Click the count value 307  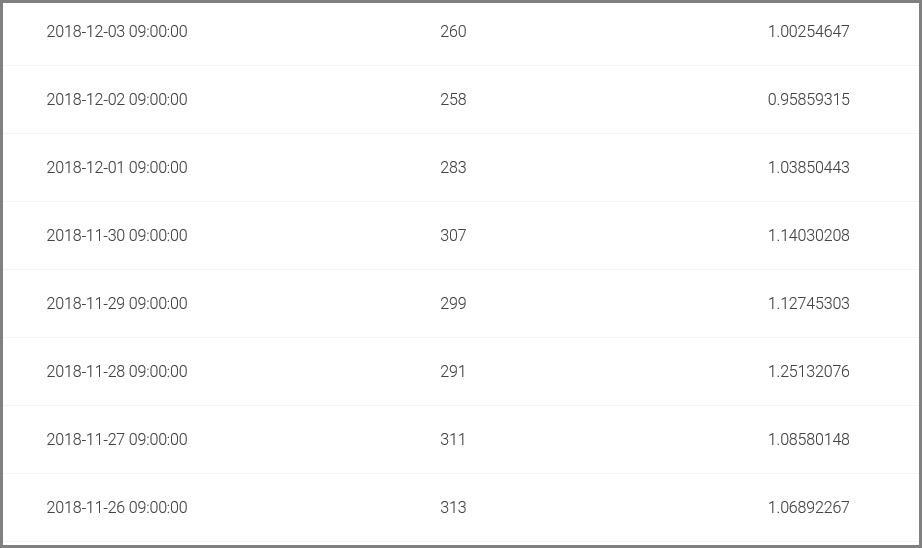[x=453, y=236]
